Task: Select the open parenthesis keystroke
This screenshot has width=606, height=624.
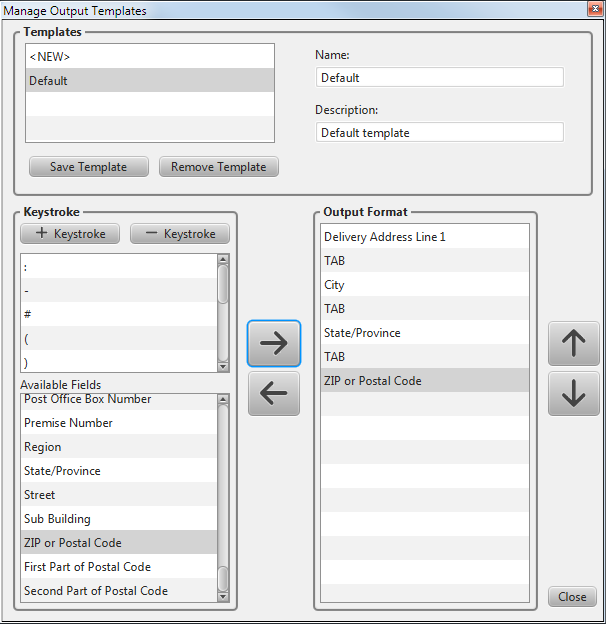Action: click(119, 338)
